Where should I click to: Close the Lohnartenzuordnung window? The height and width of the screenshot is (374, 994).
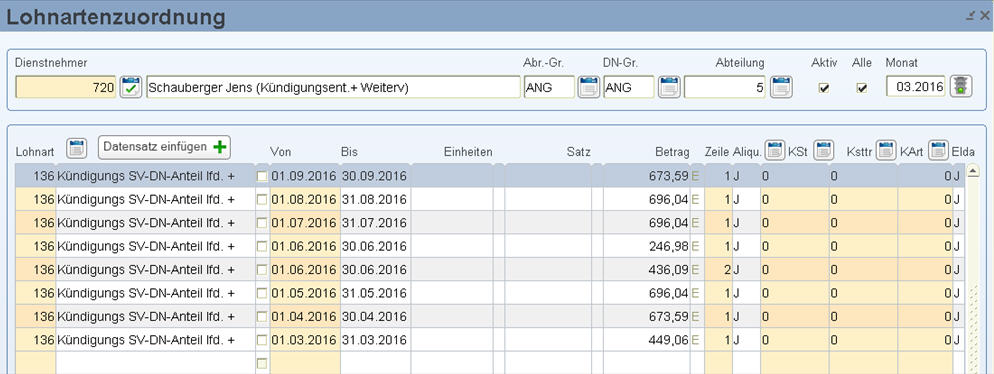click(x=984, y=16)
